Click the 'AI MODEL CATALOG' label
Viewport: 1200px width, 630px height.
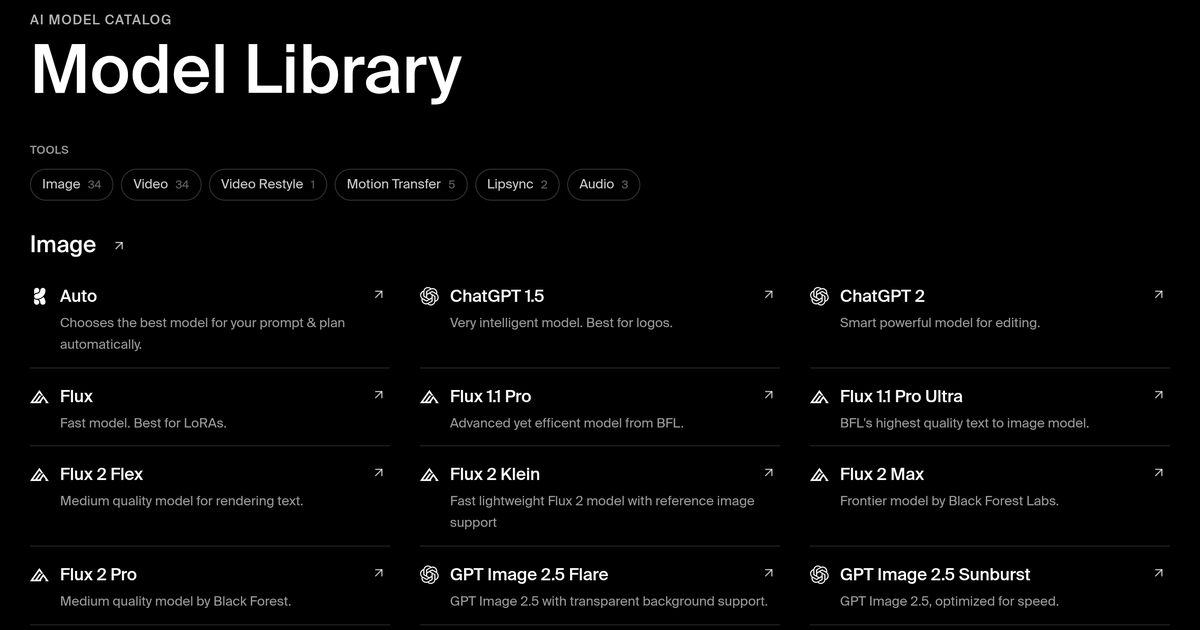[x=100, y=19]
